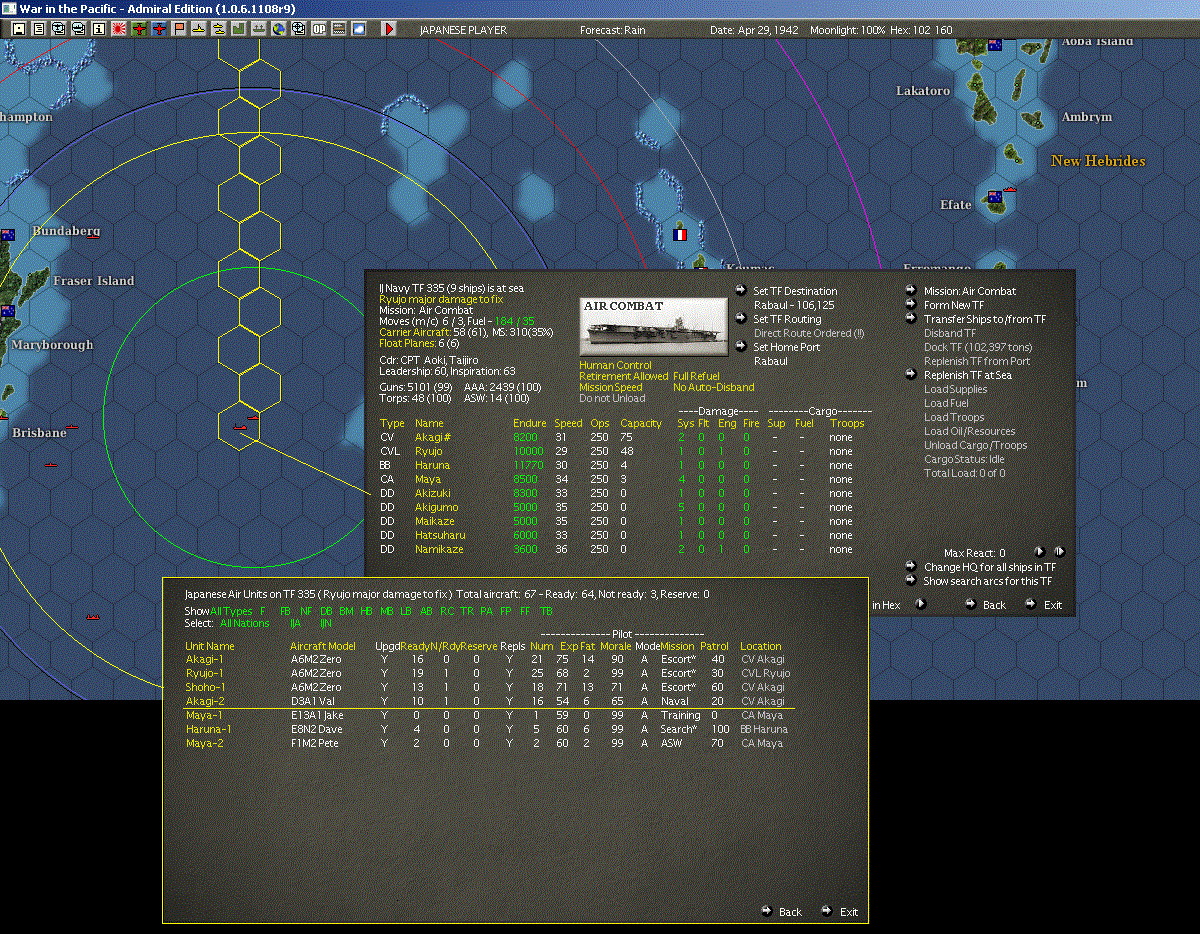Screen dimensions: 1200x934
Task: Click arrow beside Change HQ for all ships
Action: (x=911, y=566)
